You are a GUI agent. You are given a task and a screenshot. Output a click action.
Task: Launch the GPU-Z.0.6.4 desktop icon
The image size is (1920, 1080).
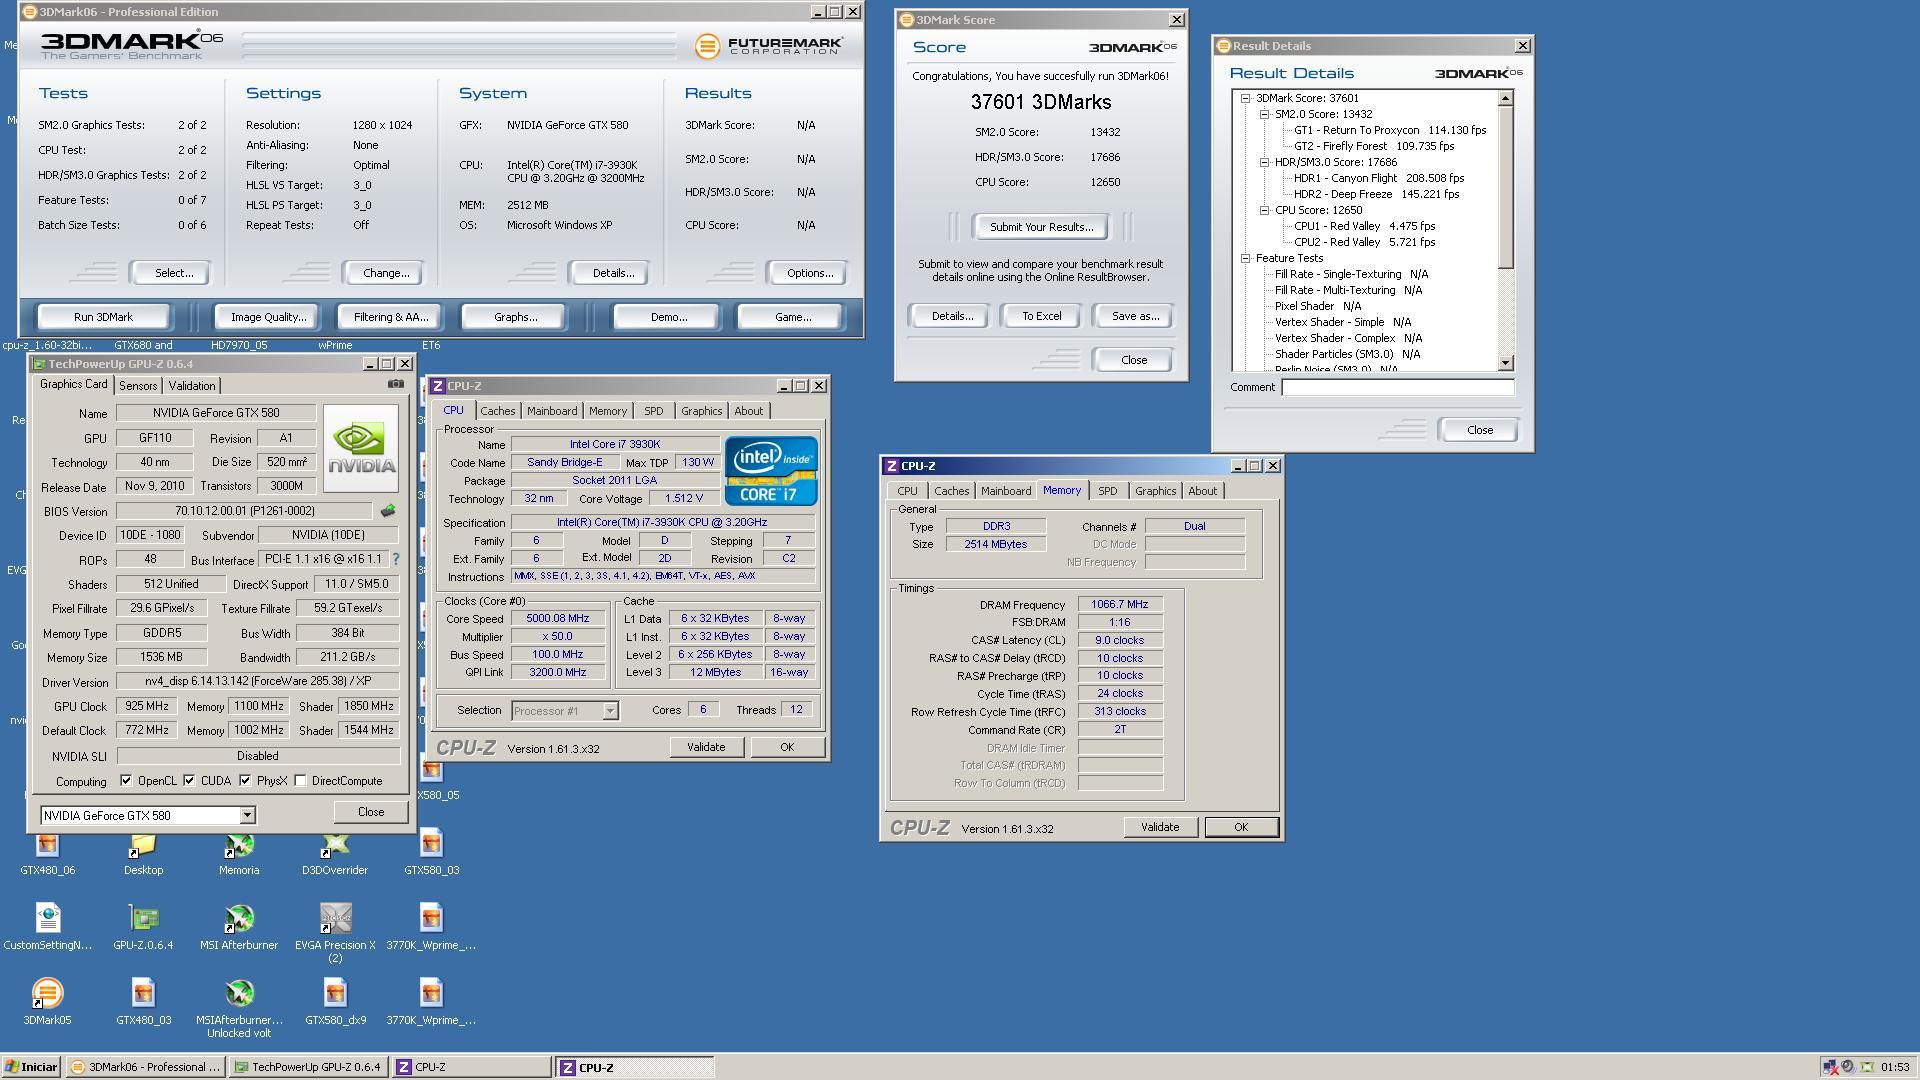[x=143, y=928]
